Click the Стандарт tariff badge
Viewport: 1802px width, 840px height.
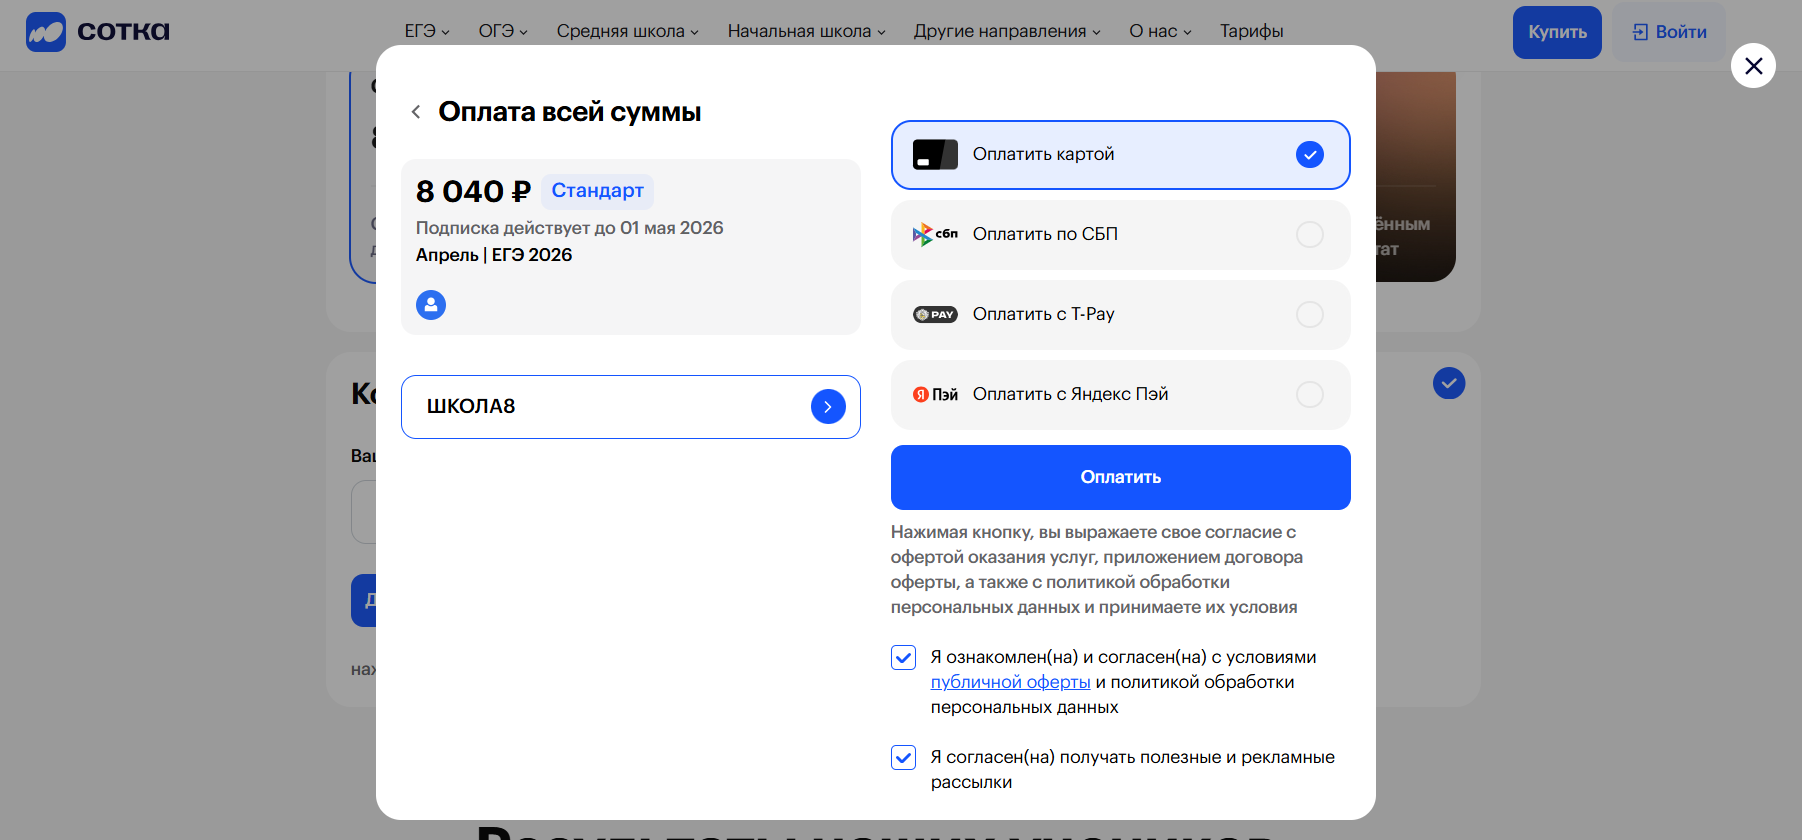[597, 191]
